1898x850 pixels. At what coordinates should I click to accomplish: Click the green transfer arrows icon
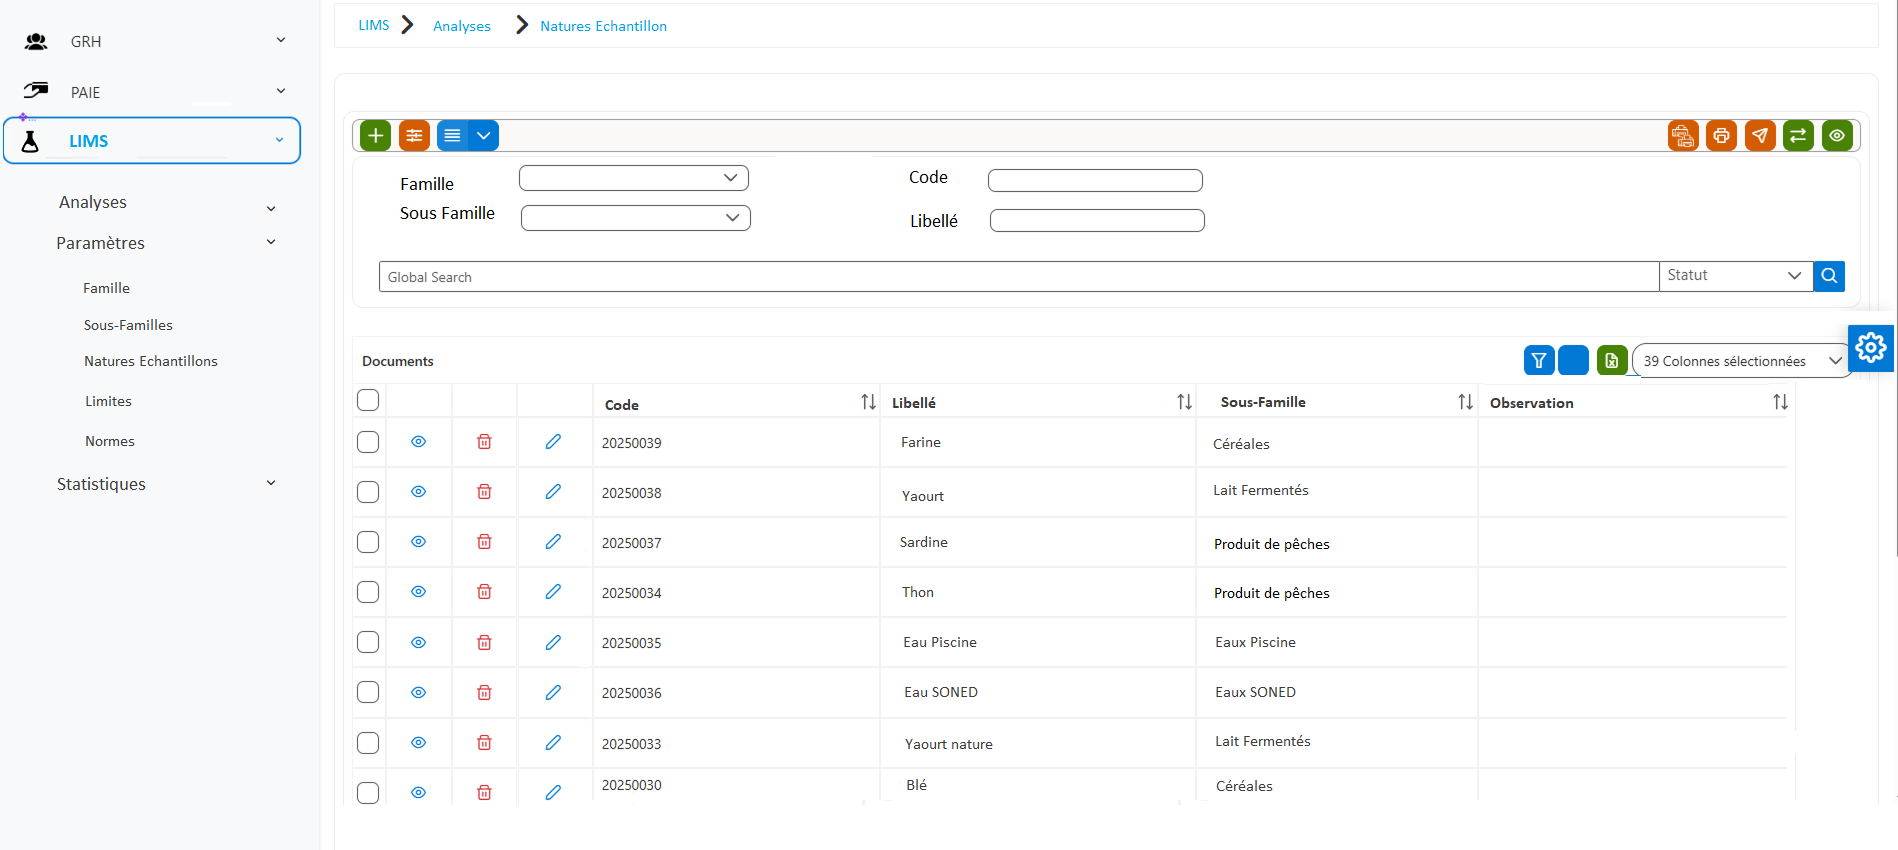pyautogui.click(x=1798, y=135)
